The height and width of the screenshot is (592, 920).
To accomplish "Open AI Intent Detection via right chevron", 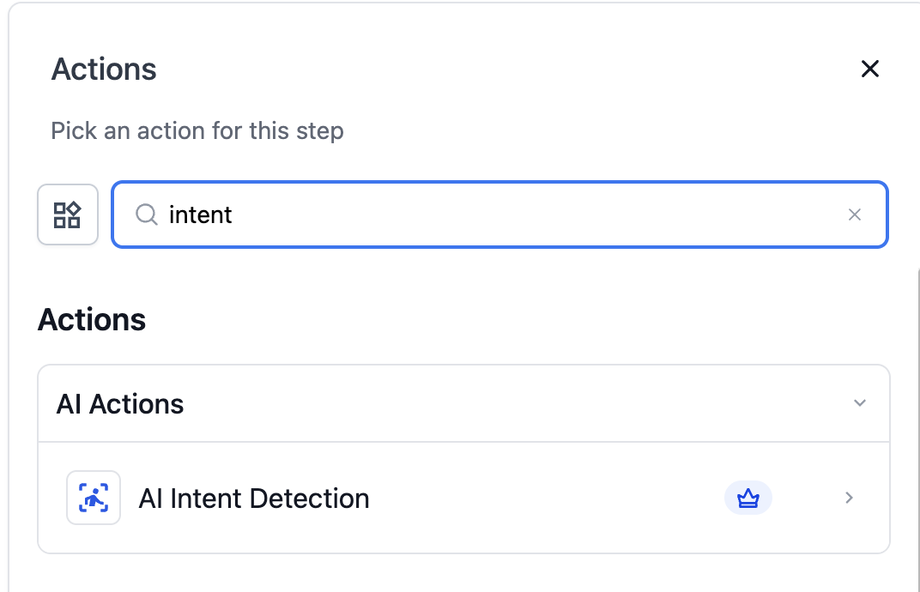I will (x=849, y=498).
